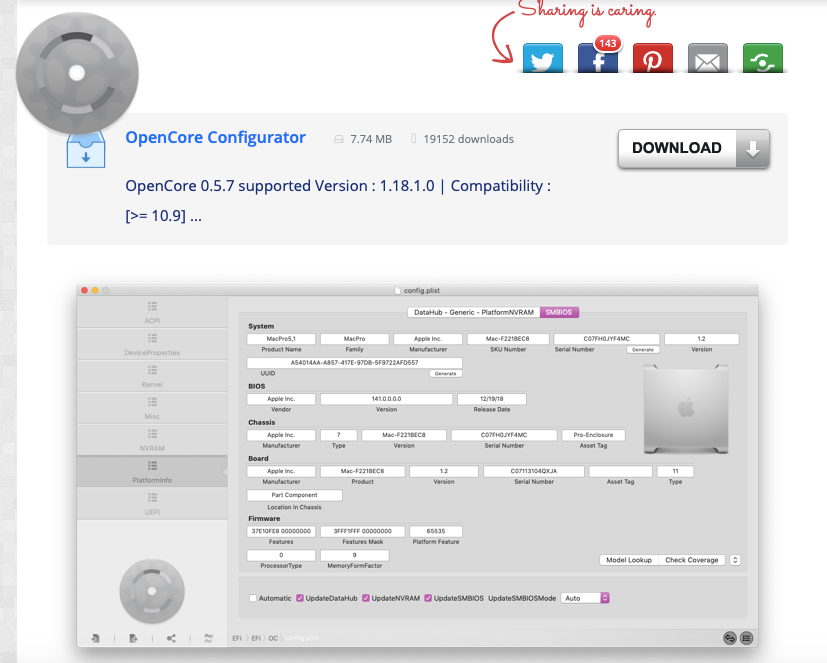Click the large gear disc logo
Image resolution: width=827 pixels, height=663 pixels.
point(77,73)
